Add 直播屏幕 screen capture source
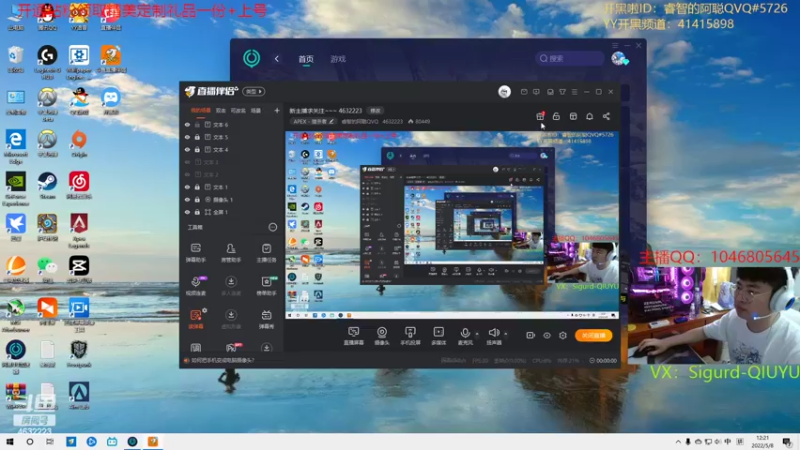This screenshot has height=450, width=800. click(353, 336)
